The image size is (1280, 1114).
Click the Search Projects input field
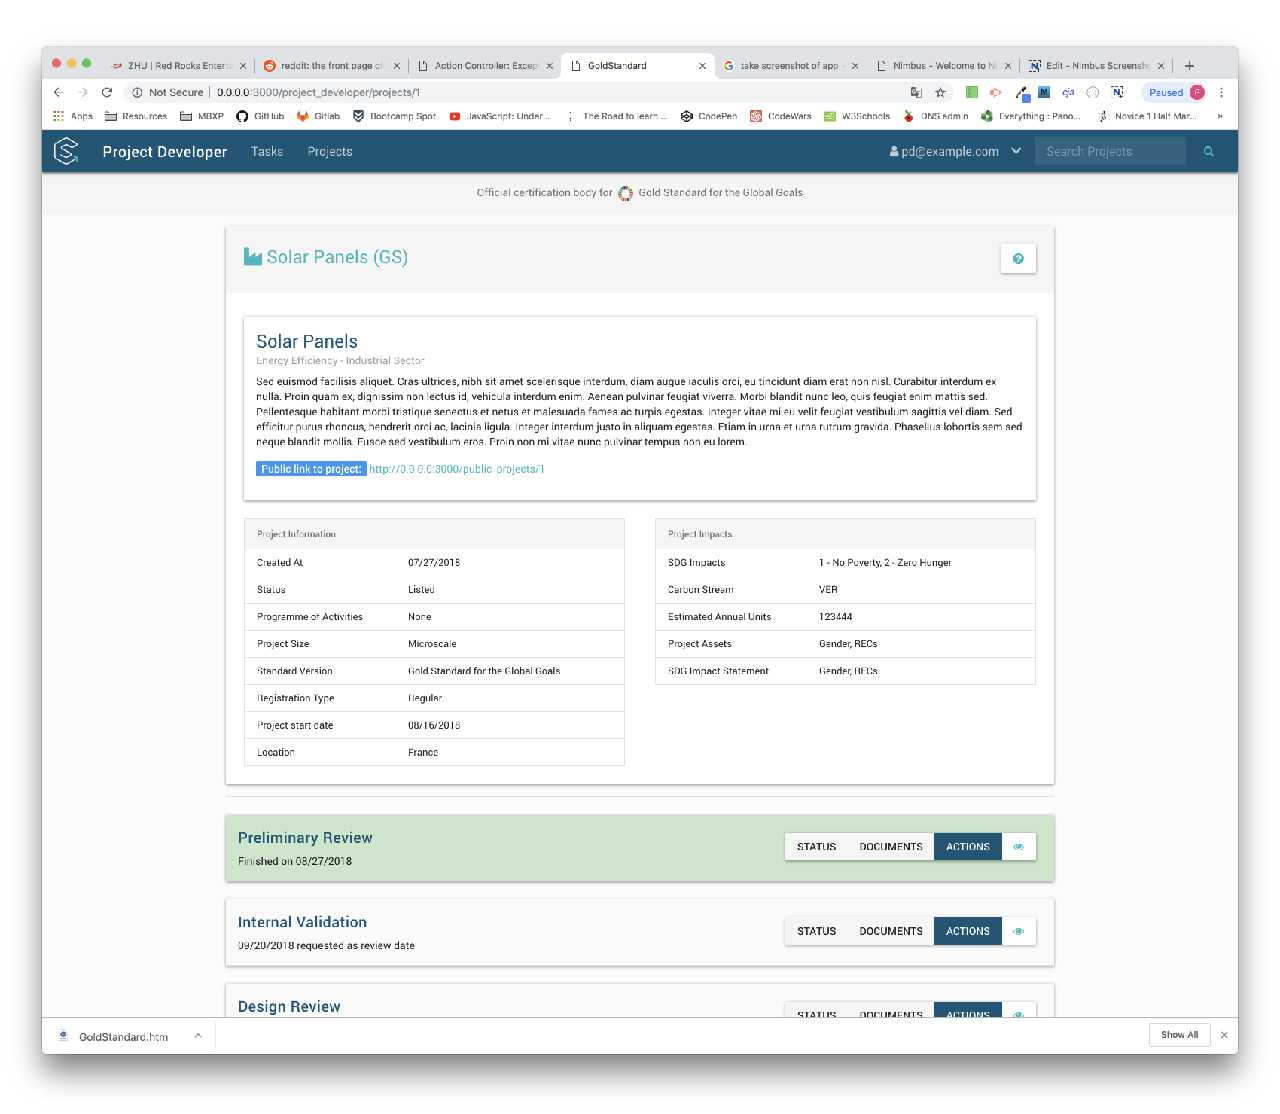point(1110,152)
